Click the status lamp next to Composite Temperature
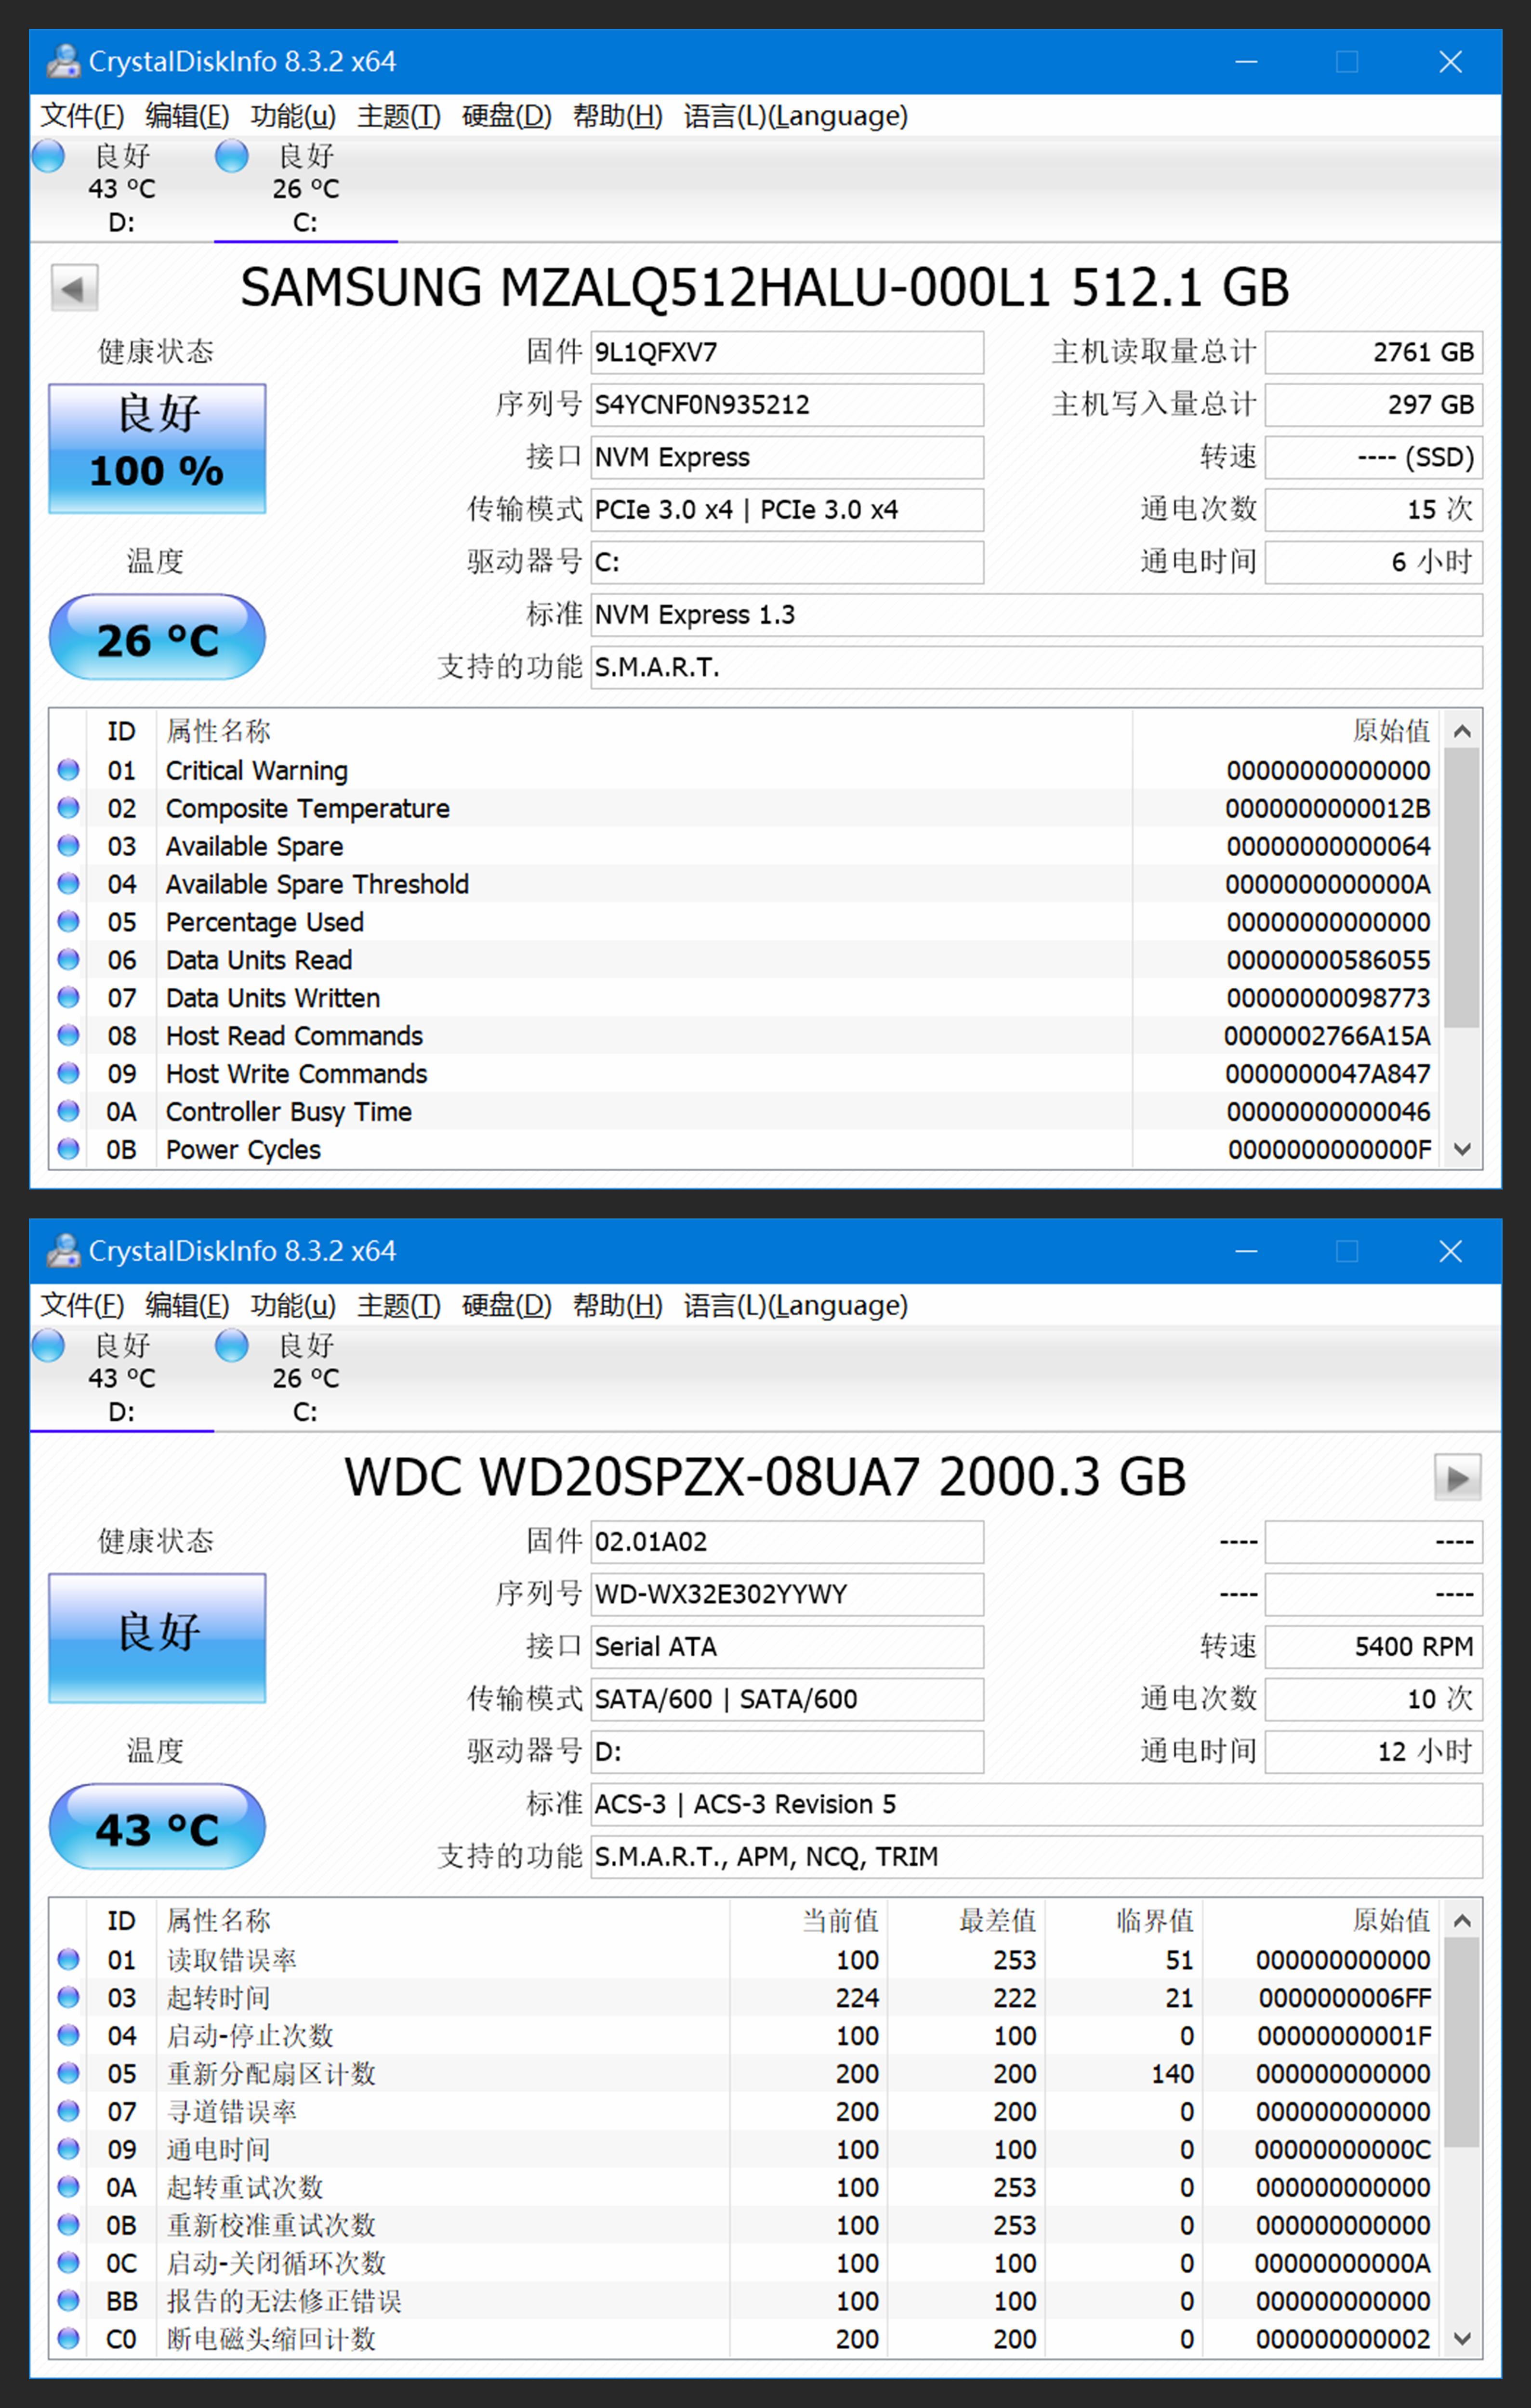Image resolution: width=1531 pixels, height=2408 pixels. [68, 807]
